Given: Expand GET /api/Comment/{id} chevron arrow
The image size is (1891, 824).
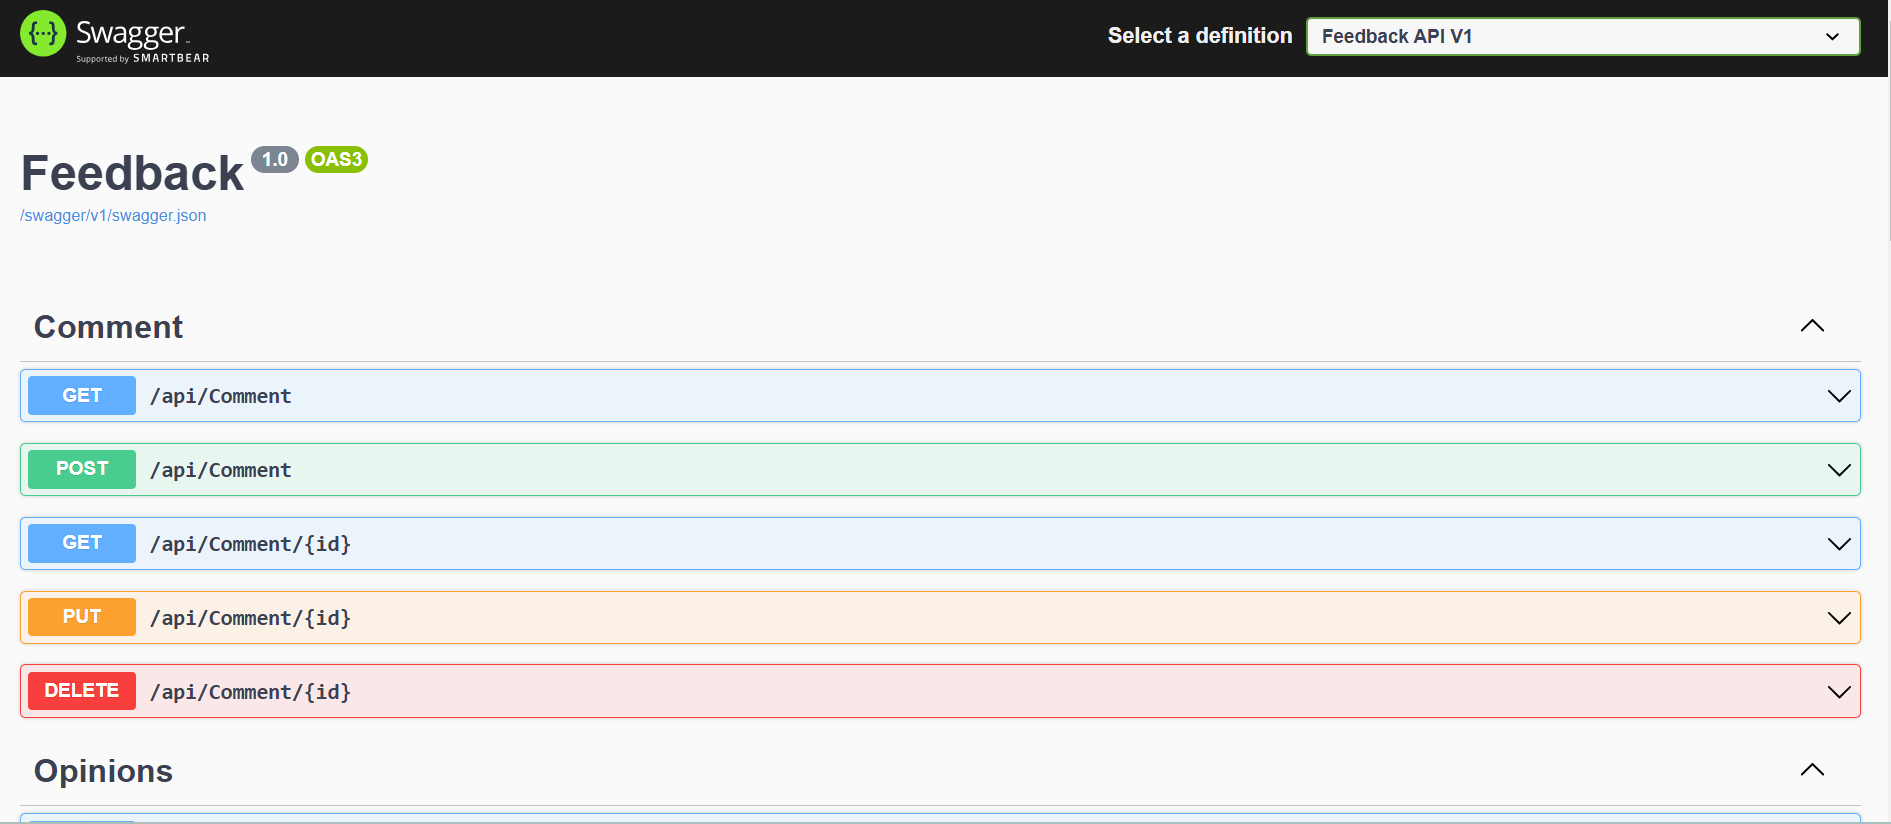Looking at the screenshot, I should pos(1838,544).
